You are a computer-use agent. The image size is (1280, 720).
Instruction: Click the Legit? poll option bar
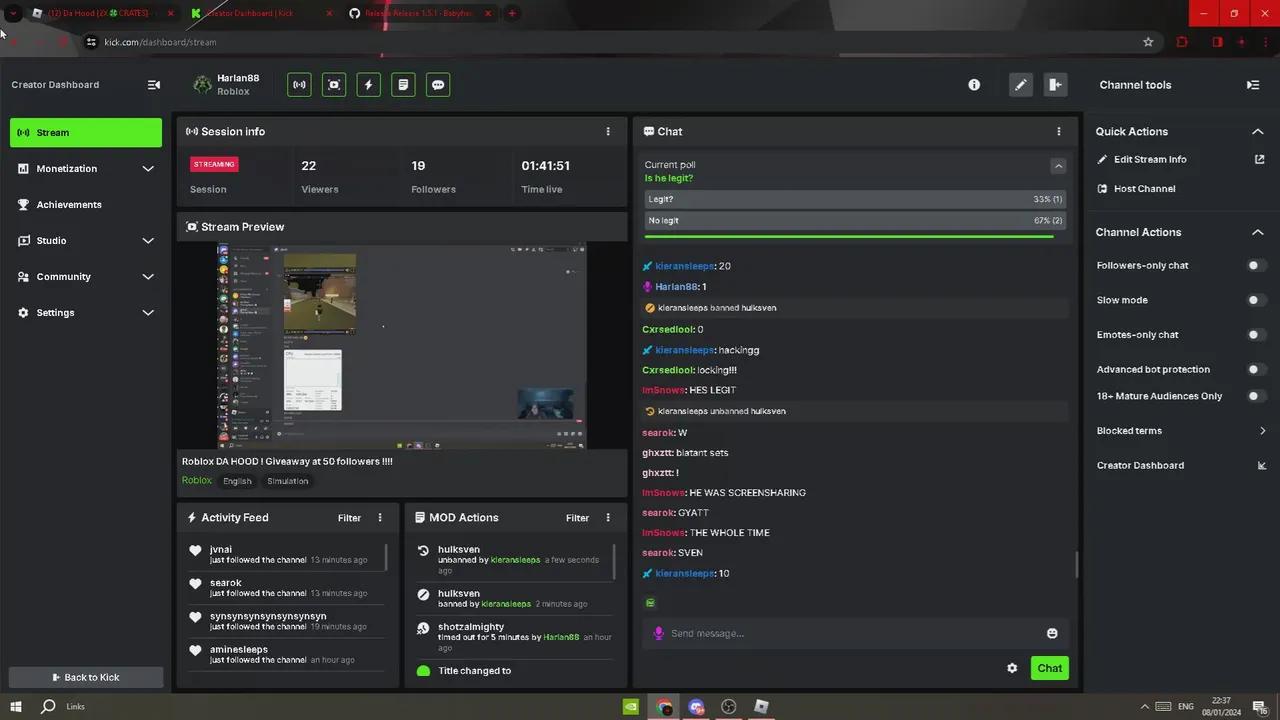point(855,199)
